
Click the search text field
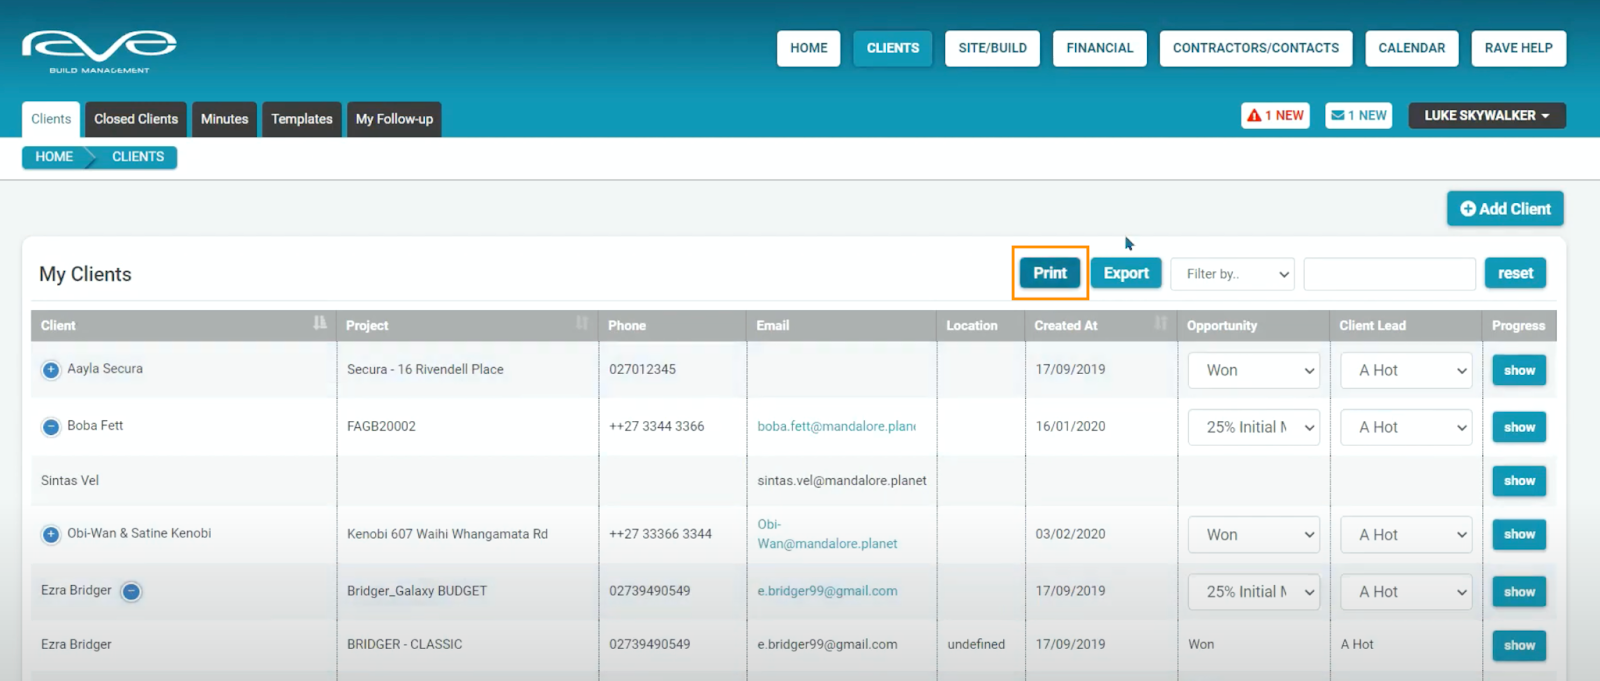pos(1389,274)
